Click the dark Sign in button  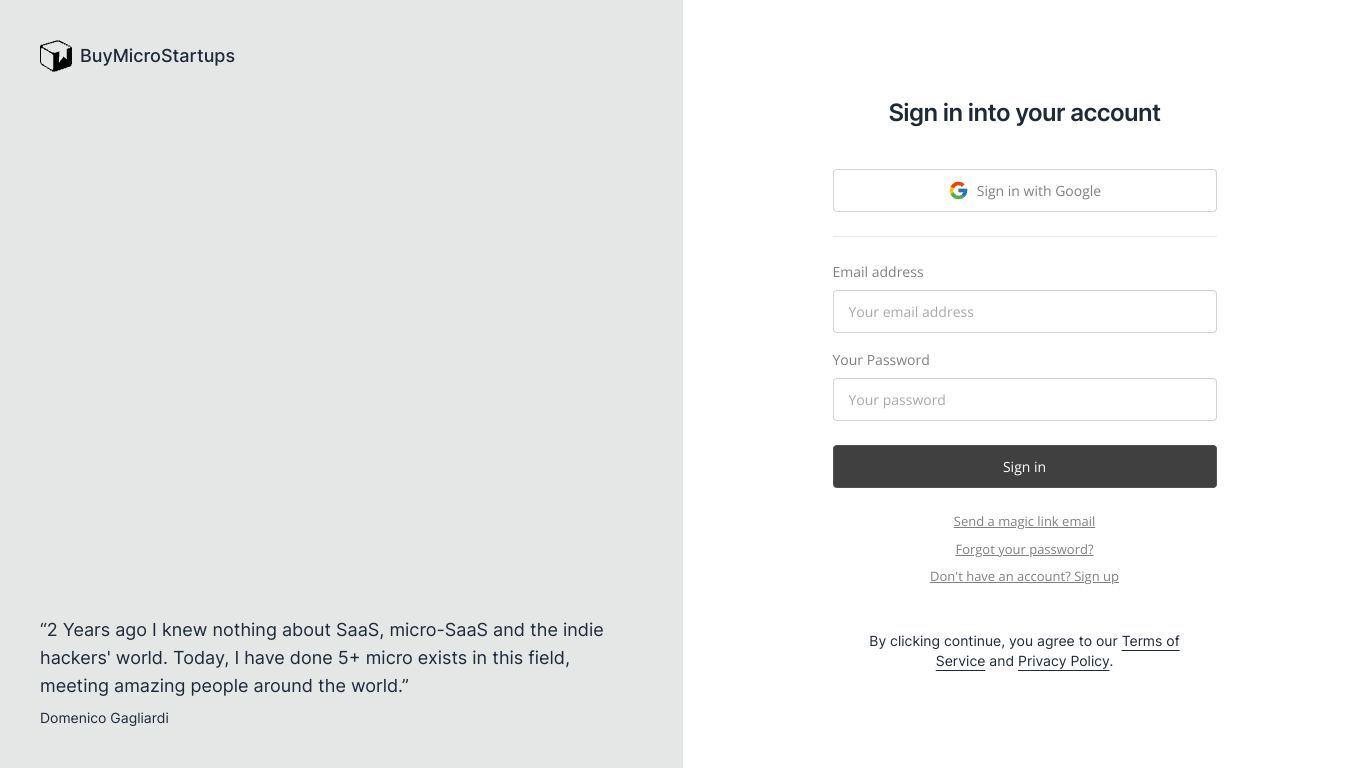tap(1024, 466)
